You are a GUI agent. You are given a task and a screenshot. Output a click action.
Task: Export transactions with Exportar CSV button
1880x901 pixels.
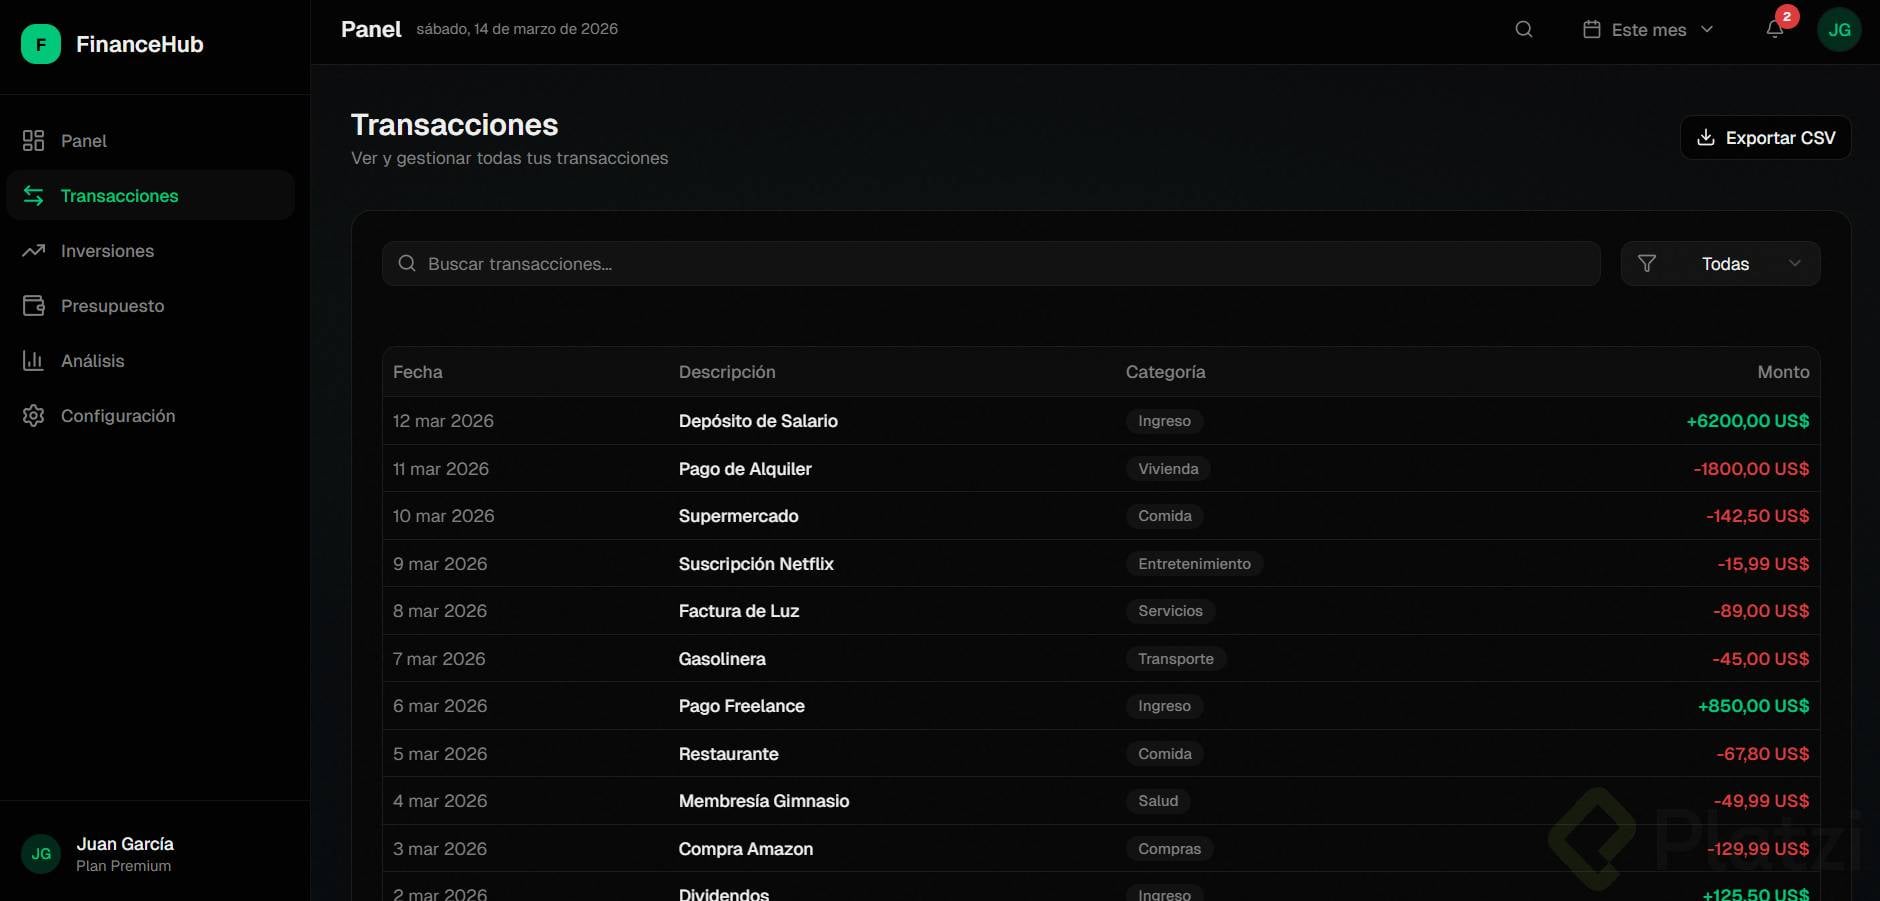(1766, 138)
